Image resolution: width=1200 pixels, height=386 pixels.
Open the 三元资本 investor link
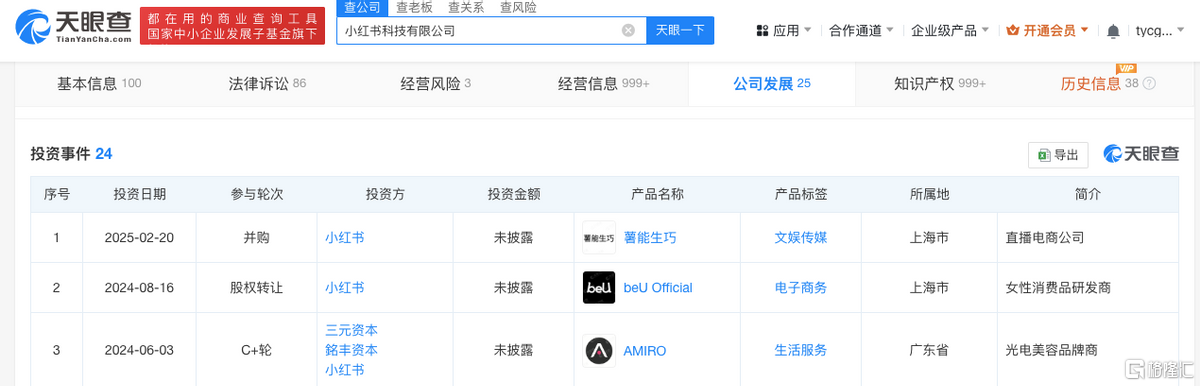[x=352, y=330]
